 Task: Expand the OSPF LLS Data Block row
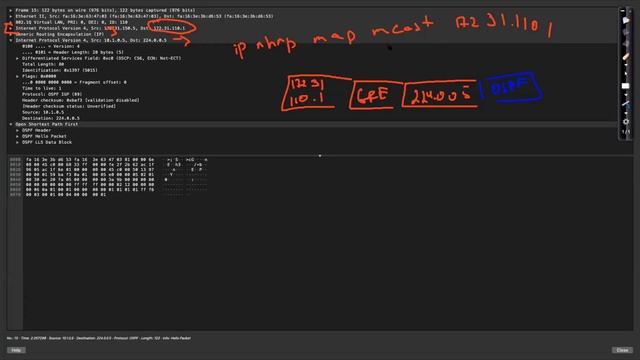coord(18,142)
